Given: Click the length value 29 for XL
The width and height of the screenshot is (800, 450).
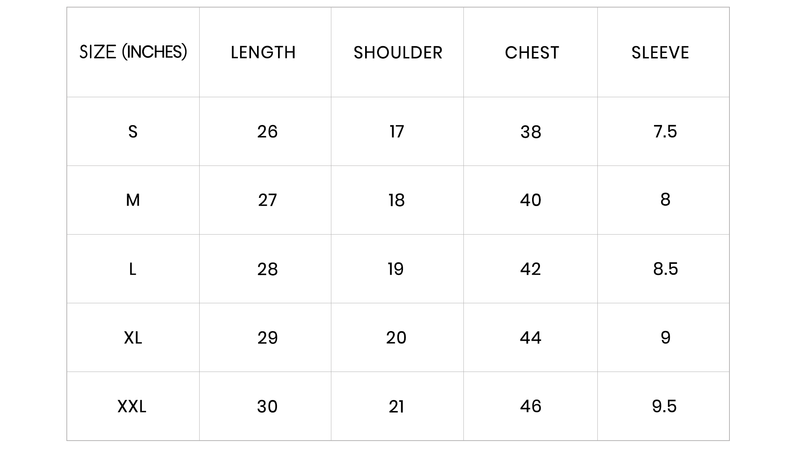Looking at the screenshot, I should pos(267,338).
